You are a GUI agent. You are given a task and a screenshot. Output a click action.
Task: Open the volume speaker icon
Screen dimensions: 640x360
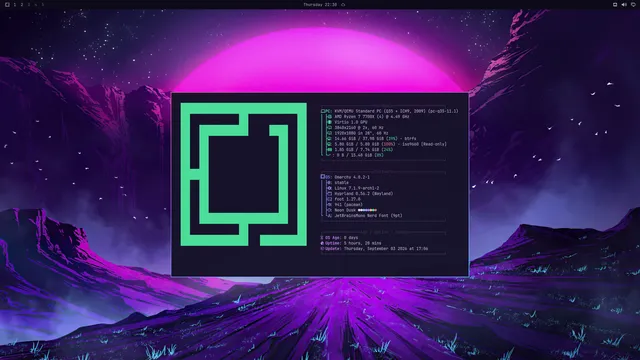(x=624, y=4)
